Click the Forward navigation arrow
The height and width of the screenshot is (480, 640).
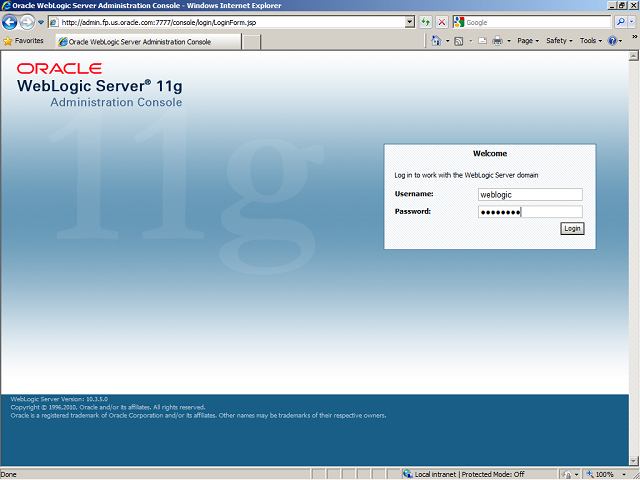tap(28, 21)
